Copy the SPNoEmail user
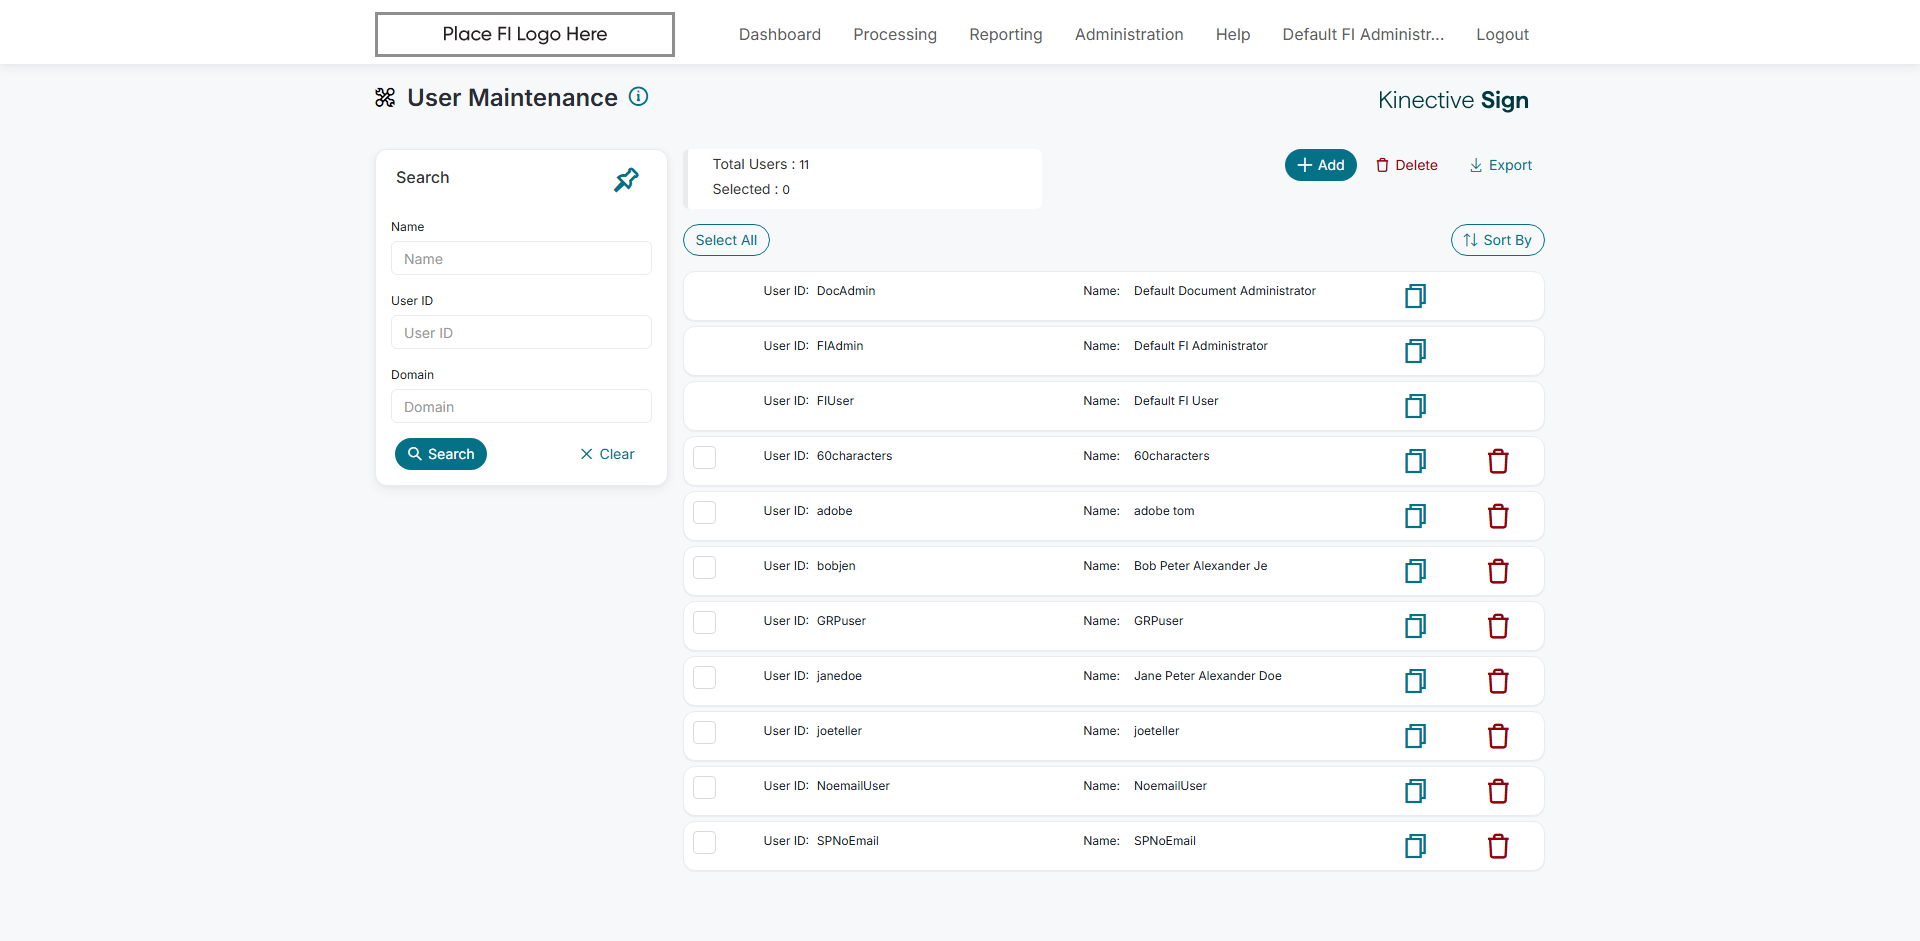Screen dimensions: 1920x941 [x=1415, y=846]
